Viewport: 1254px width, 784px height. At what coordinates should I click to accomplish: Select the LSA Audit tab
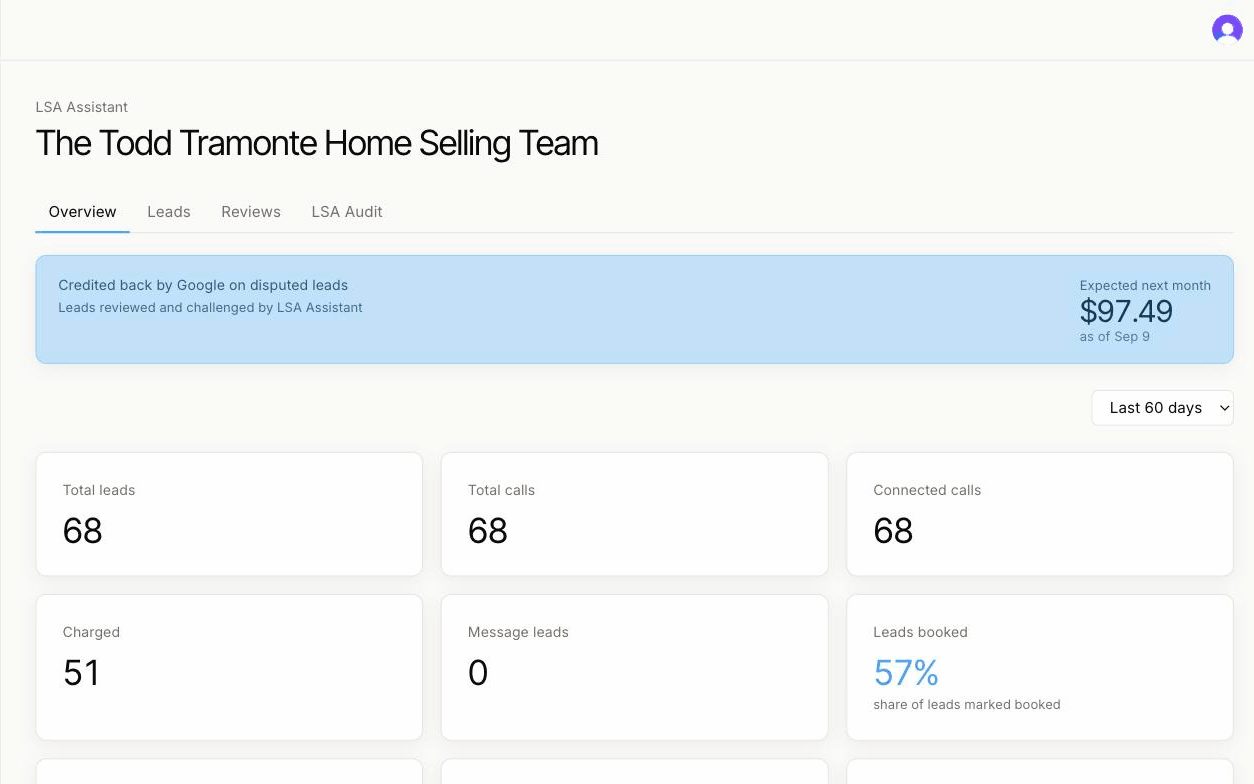(x=347, y=212)
